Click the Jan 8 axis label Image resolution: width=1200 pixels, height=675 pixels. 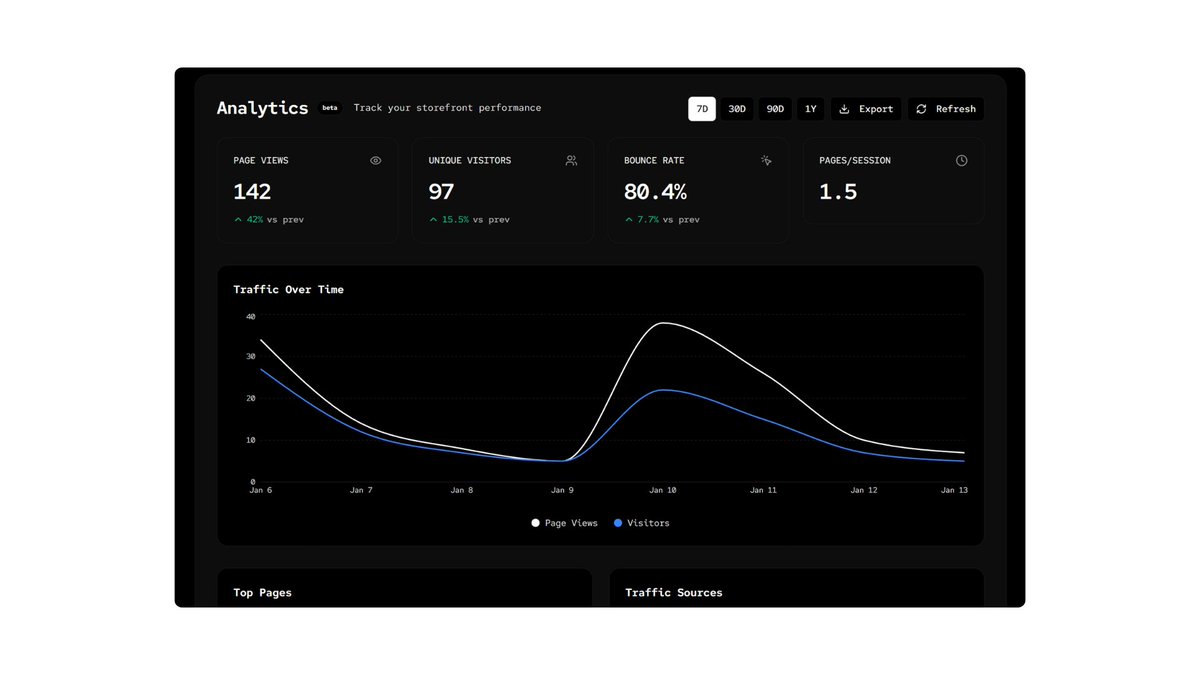tap(462, 490)
